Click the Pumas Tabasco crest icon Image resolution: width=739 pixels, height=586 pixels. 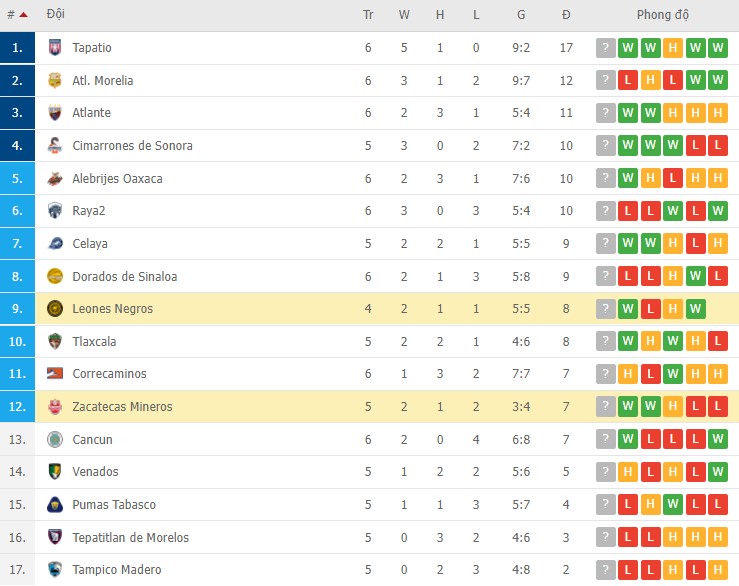[55, 505]
